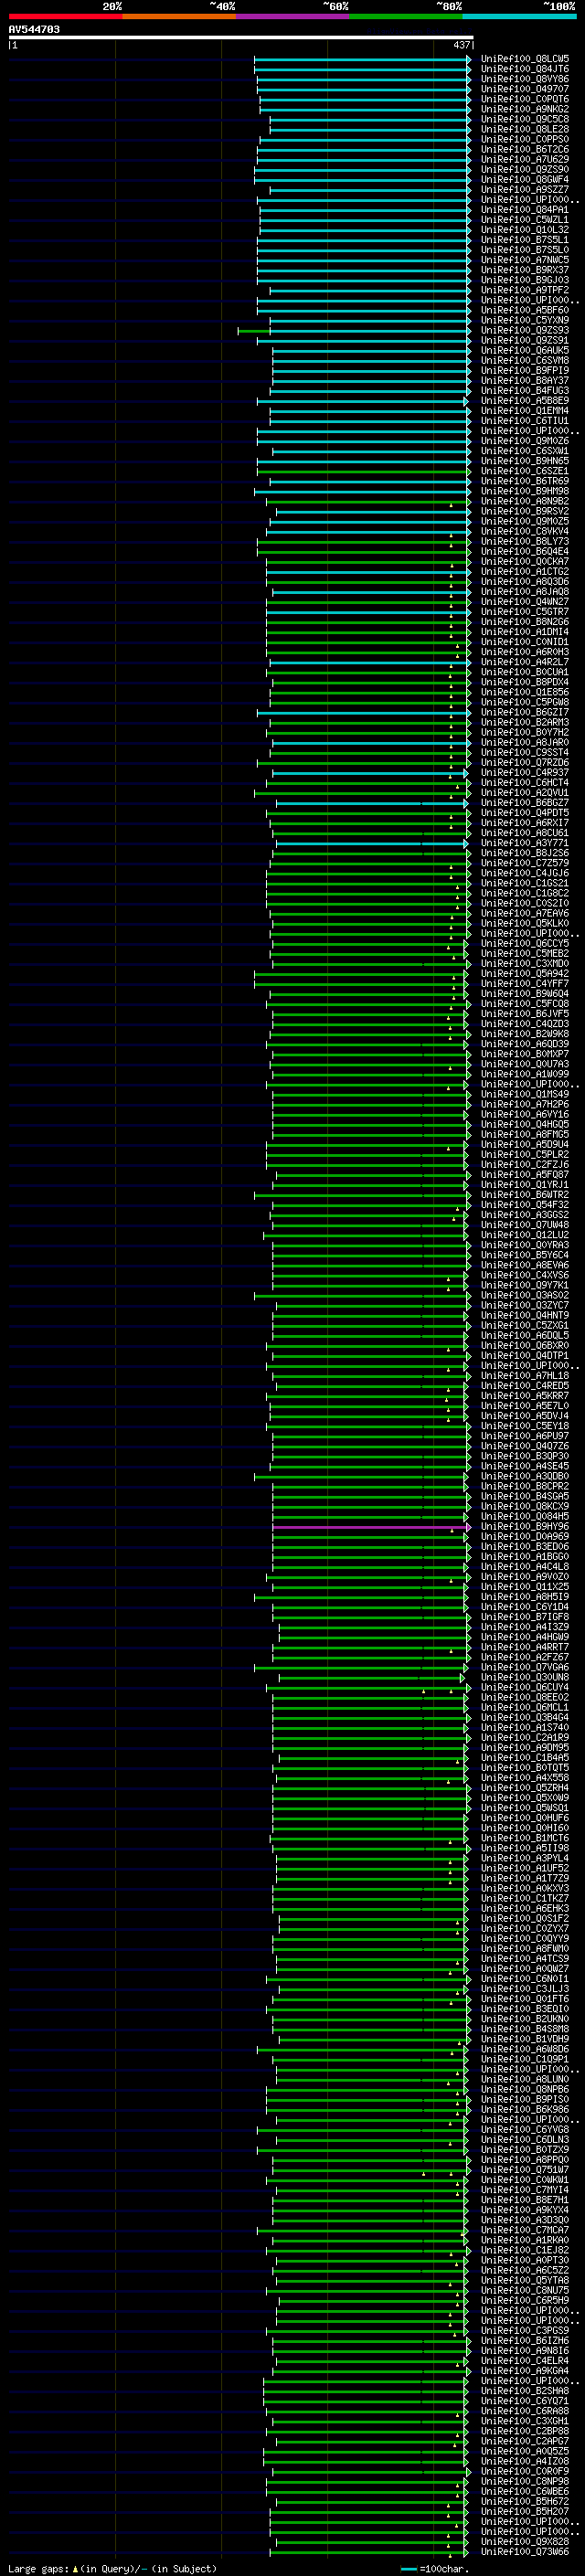Click the last hit UniRef100_Q73W66
This screenshot has height=2576, width=585.
point(525,2552)
